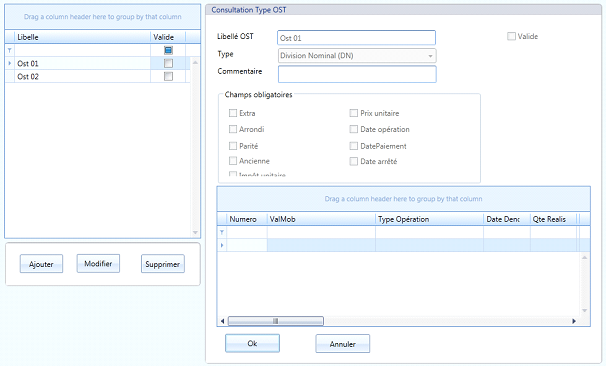This screenshot has height=366, width=607.
Task: Click down arrow of operations grid scrollbar
Action: [585, 310]
